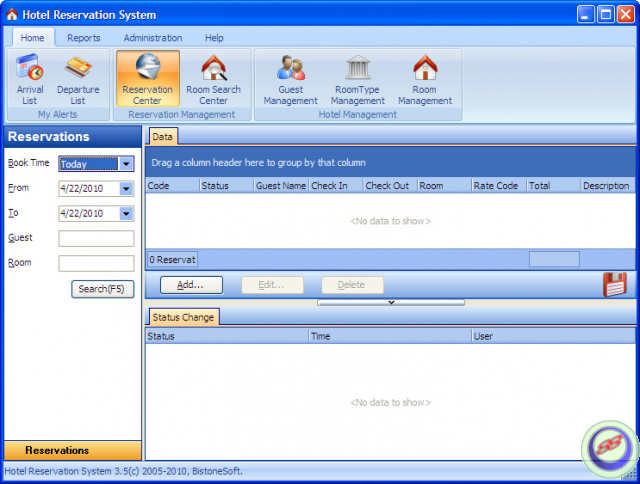Image resolution: width=640 pixels, height=484 pixels.
Task: Open Room Management
Action: [425, 79]
